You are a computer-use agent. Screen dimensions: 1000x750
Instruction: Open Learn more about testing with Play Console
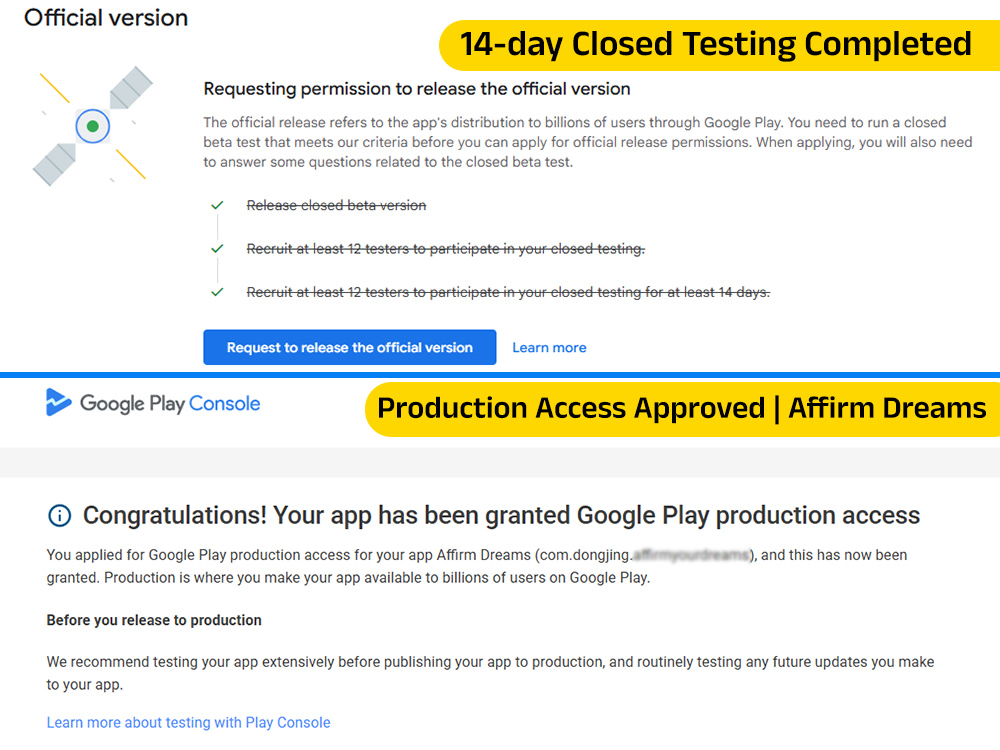[x=188, y=723]
